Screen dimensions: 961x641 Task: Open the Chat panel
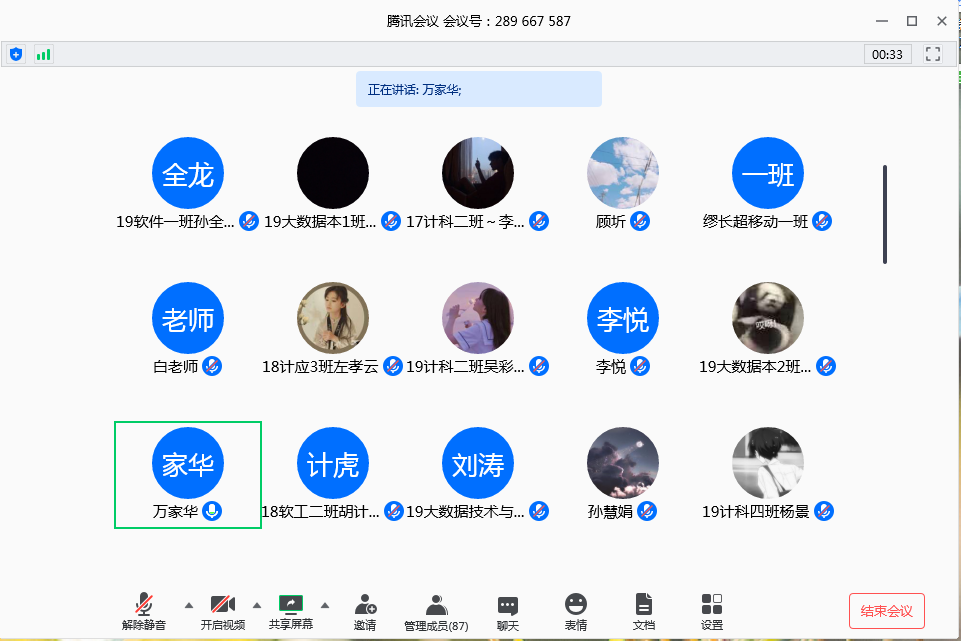pos(508,611)
